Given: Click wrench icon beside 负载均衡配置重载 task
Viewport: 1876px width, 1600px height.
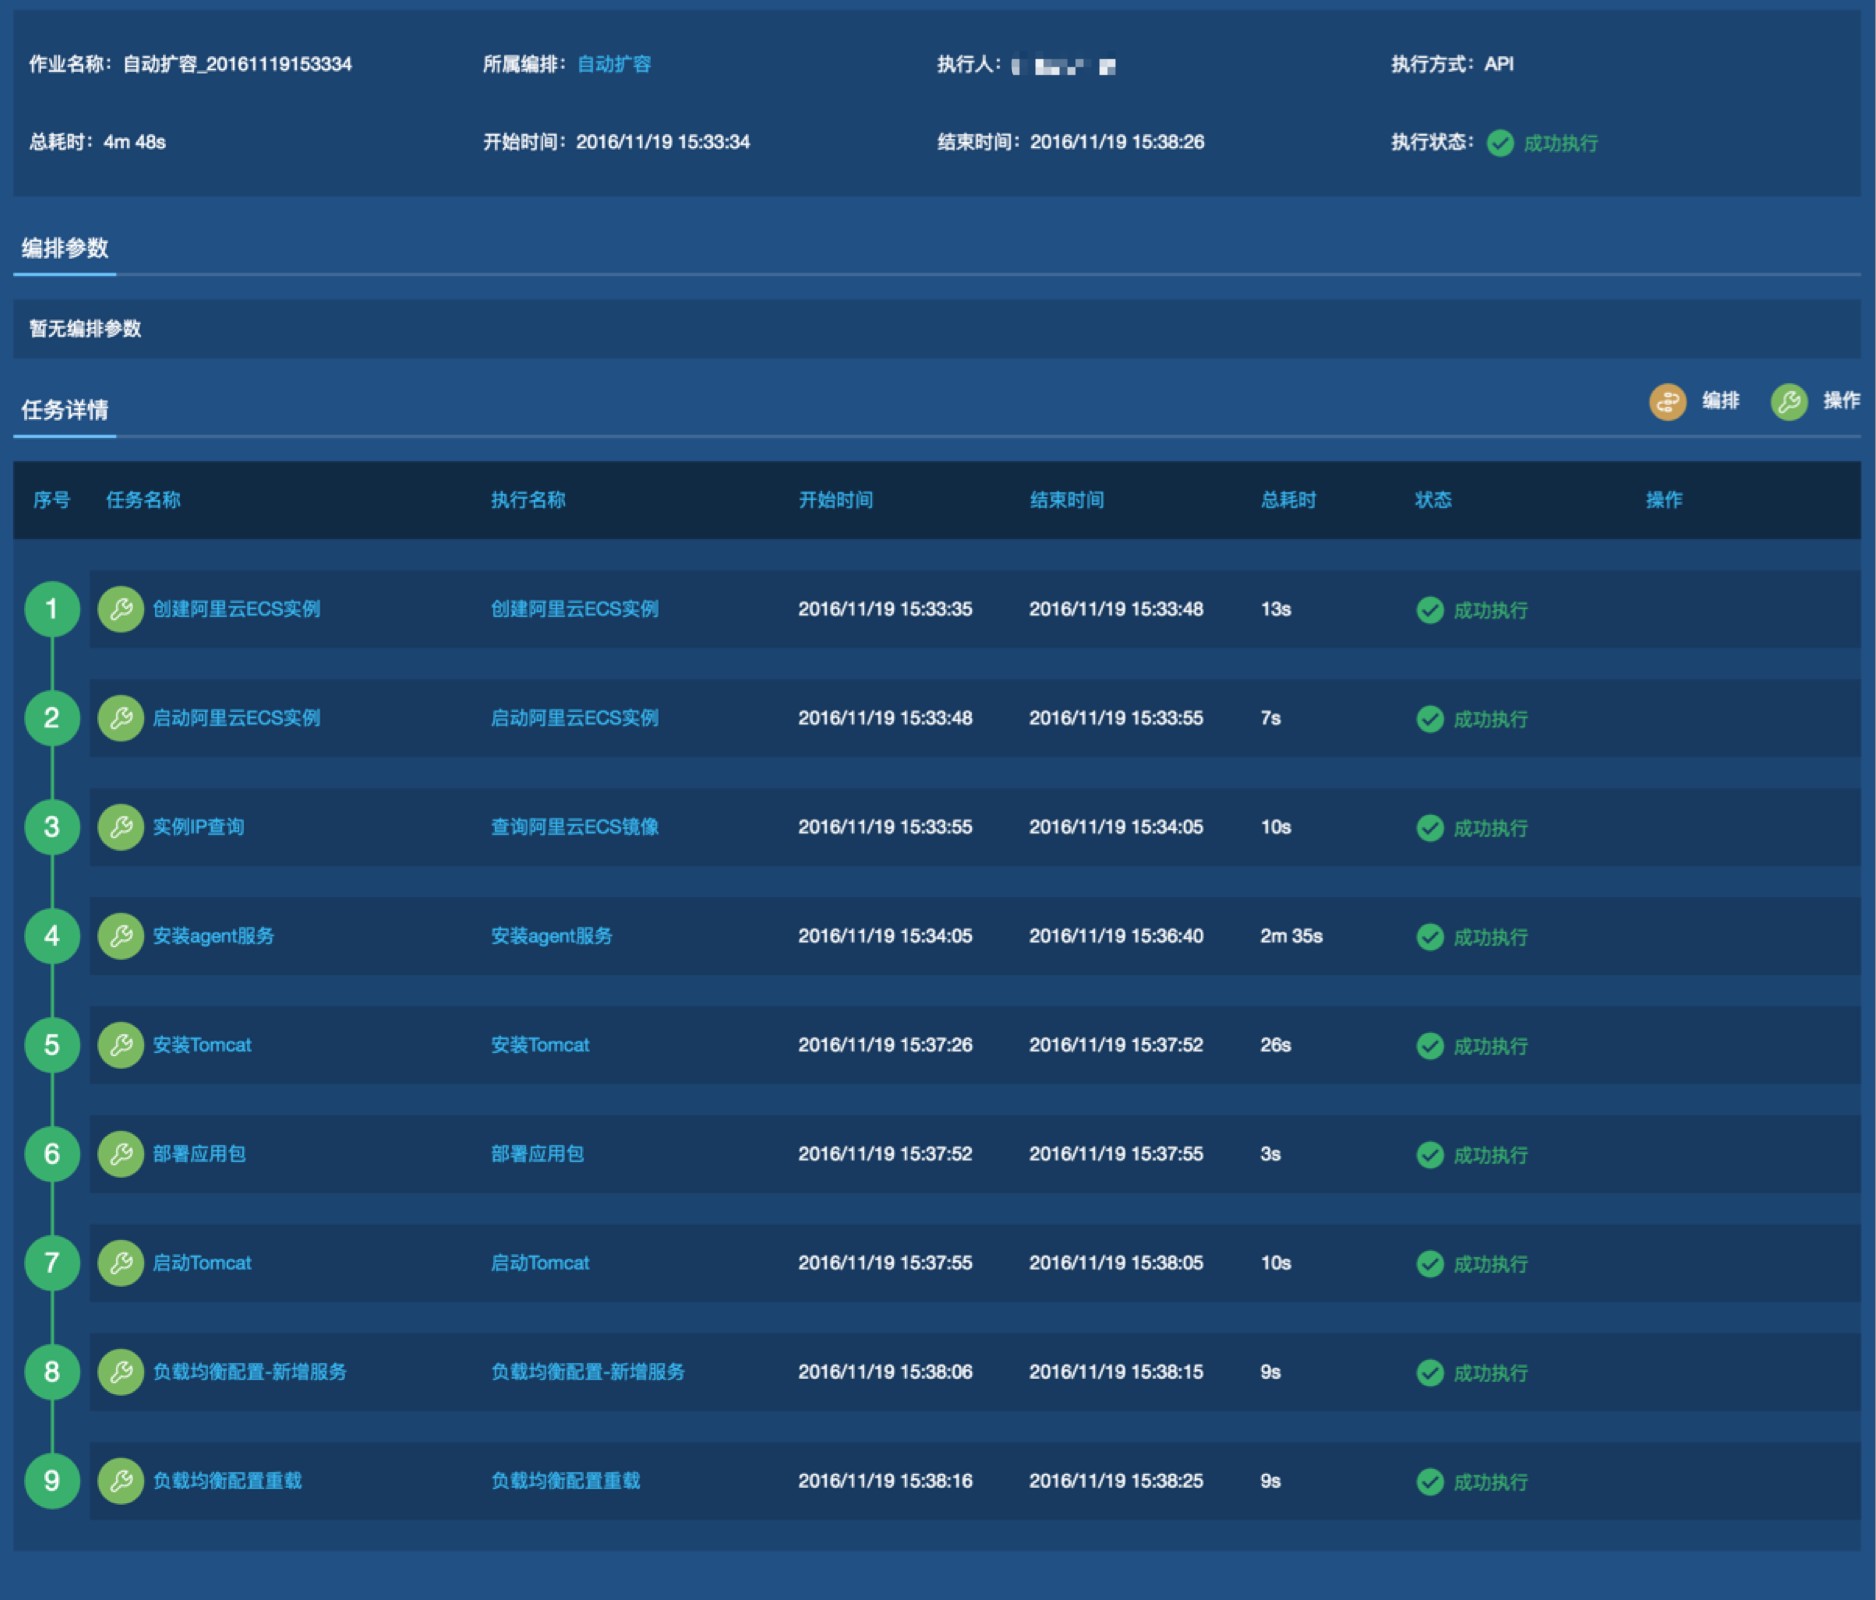Looking at the screenshot, I should pos(121,1481).
